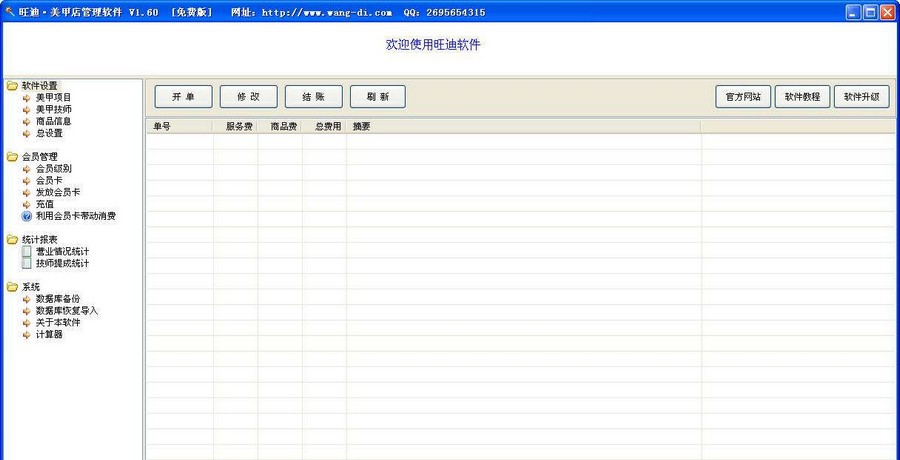Open 美甲项目 in sidebar
Viewport: 900px width, 460px height.
53,98
